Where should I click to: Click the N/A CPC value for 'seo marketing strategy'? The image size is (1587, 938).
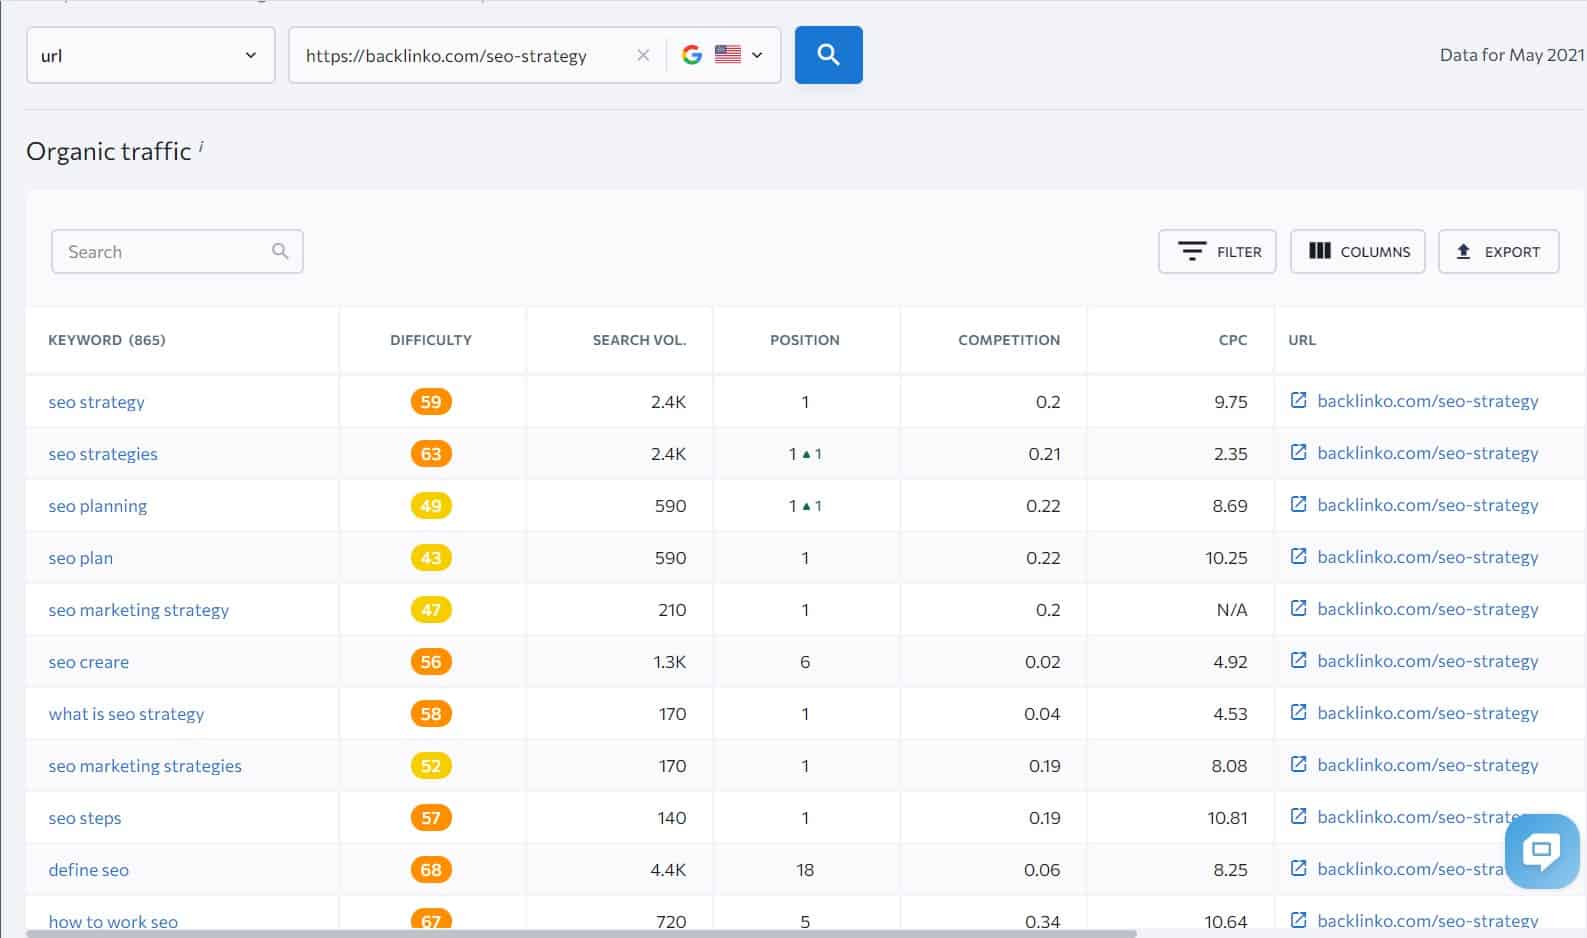1231,610
